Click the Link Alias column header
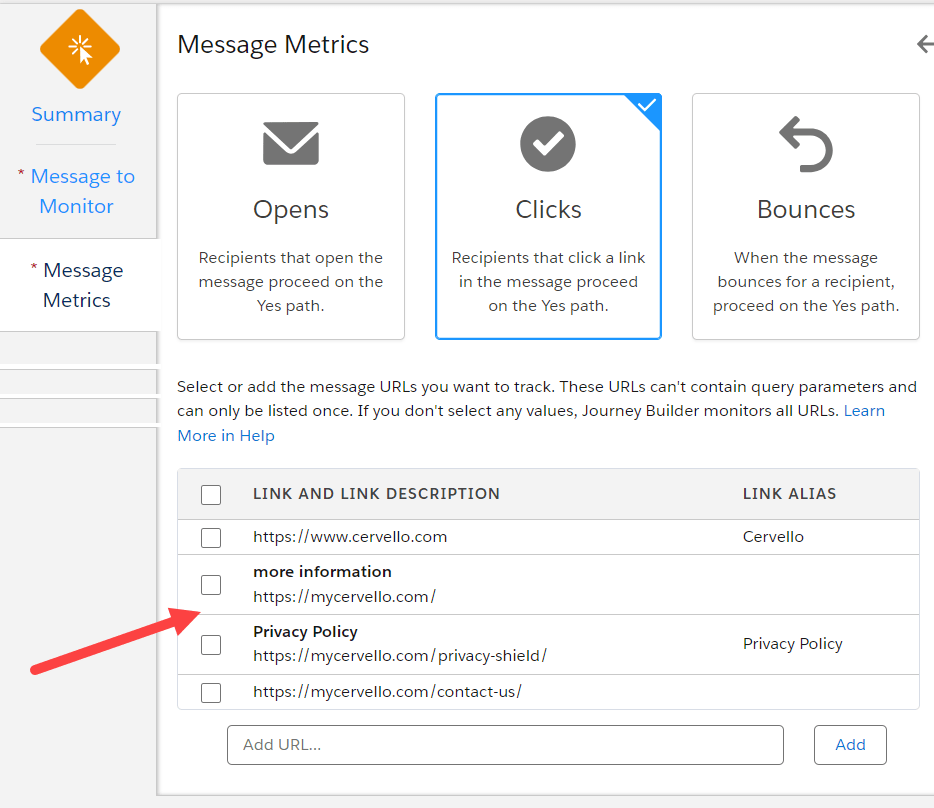The width and height of the screenshot is (934, 808). click(789, 494)
